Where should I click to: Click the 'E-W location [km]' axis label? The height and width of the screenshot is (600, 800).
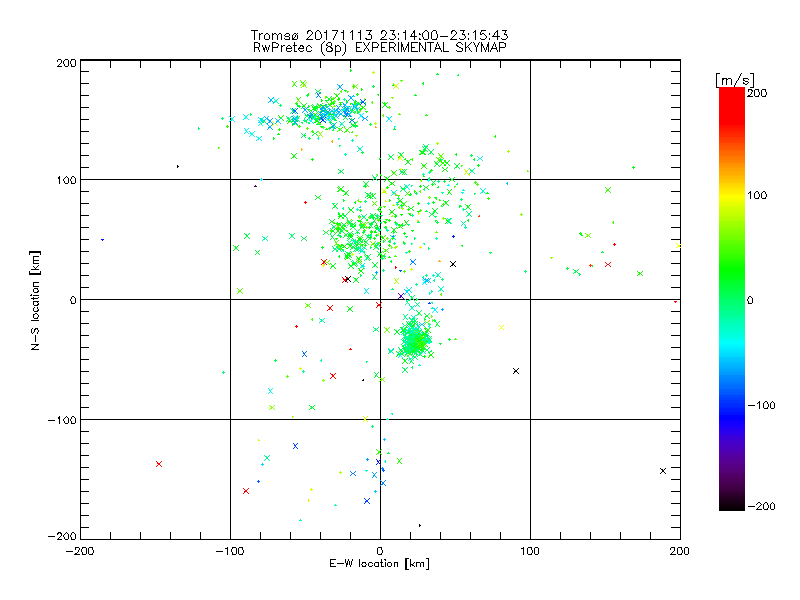point(379,563)
